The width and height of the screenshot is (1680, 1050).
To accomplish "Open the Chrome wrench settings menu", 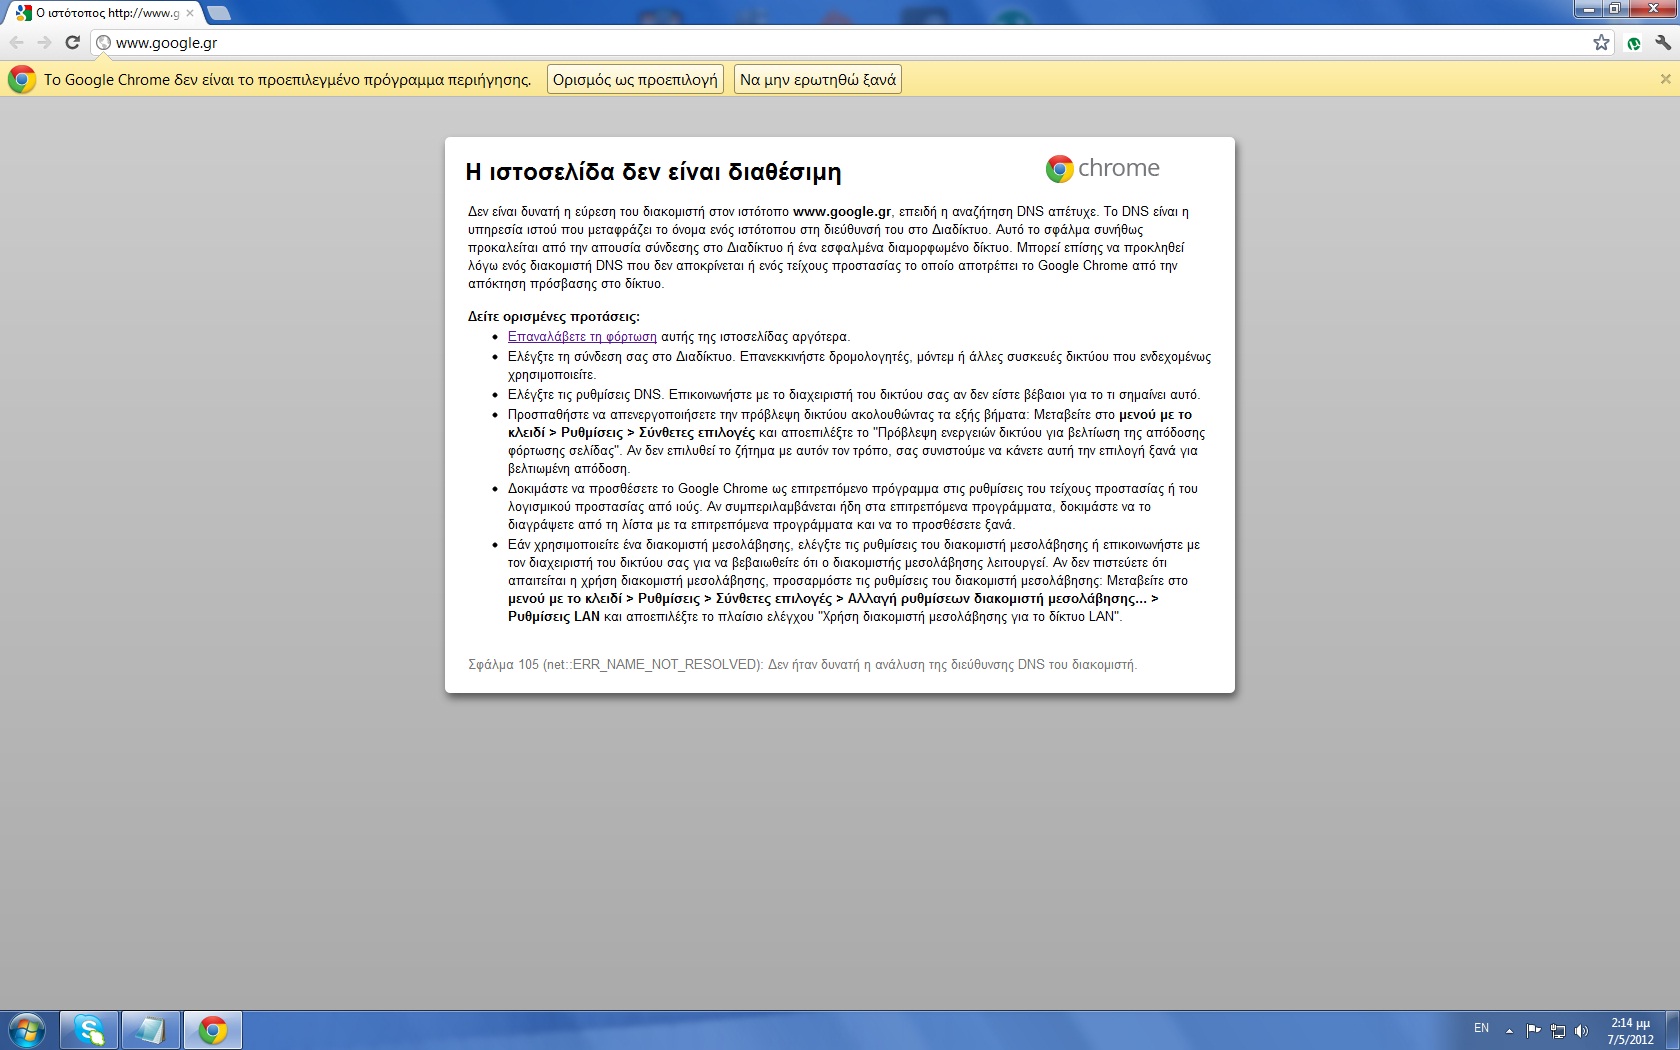I will coord(1663,42).
